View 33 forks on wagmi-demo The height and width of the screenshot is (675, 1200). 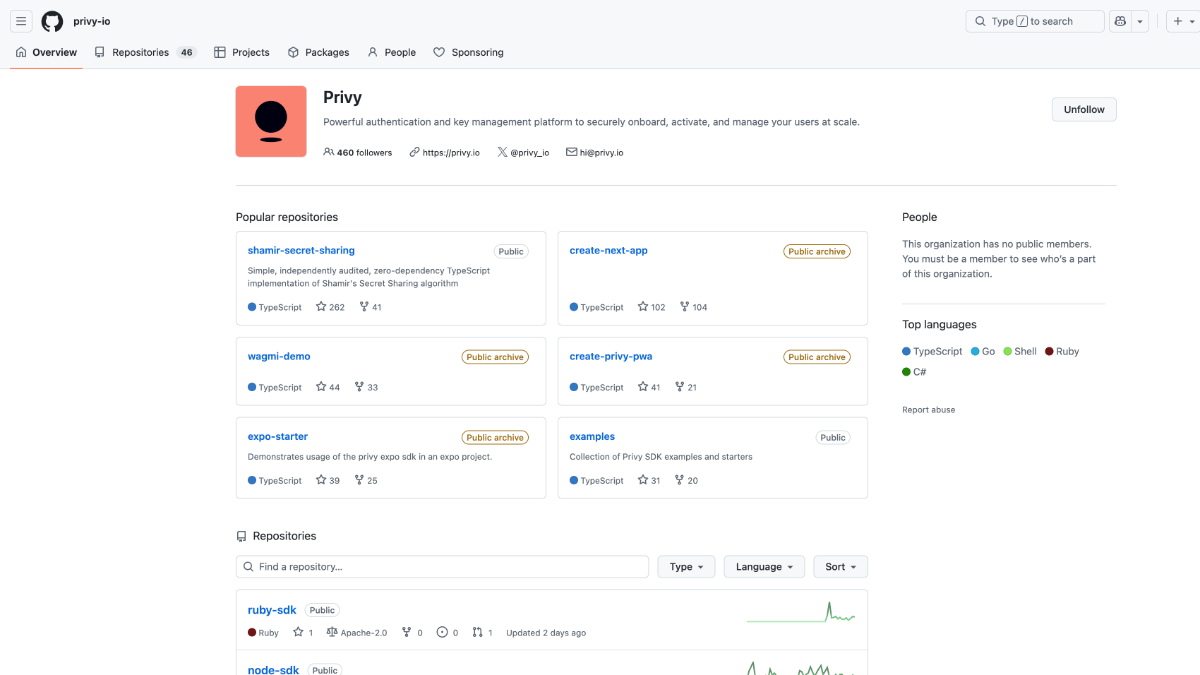[366, 387]
